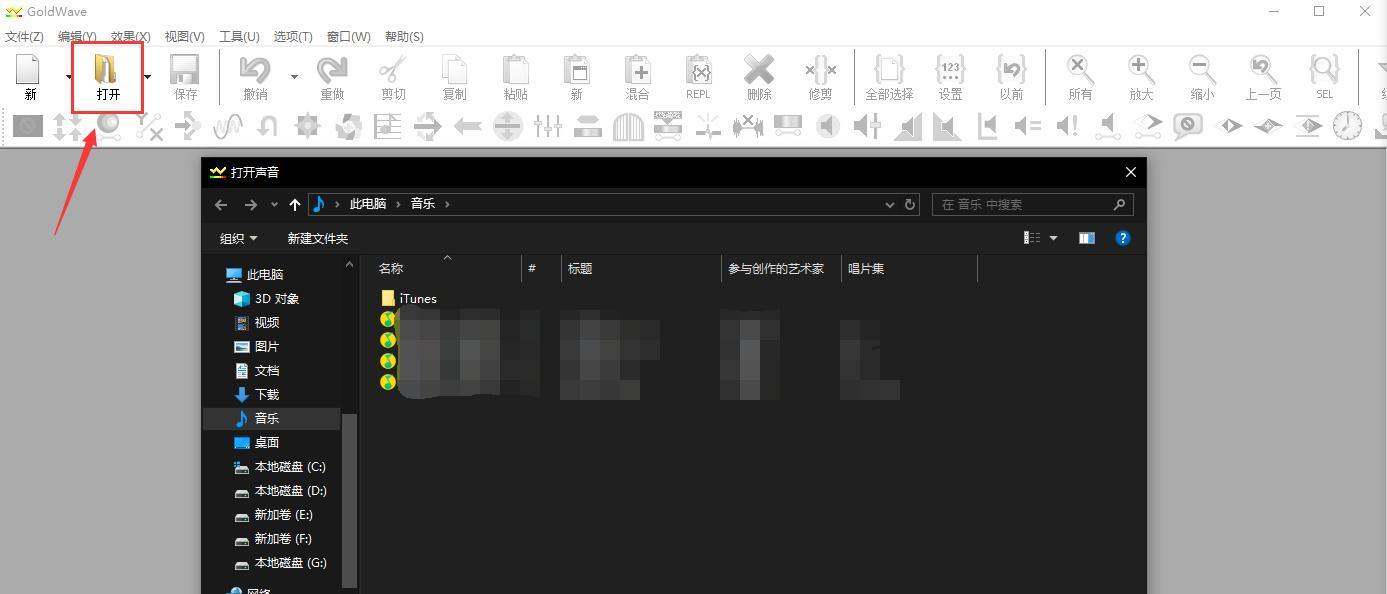
Task: Click the 以前 previous selection icon
Action: [1011, 70]
